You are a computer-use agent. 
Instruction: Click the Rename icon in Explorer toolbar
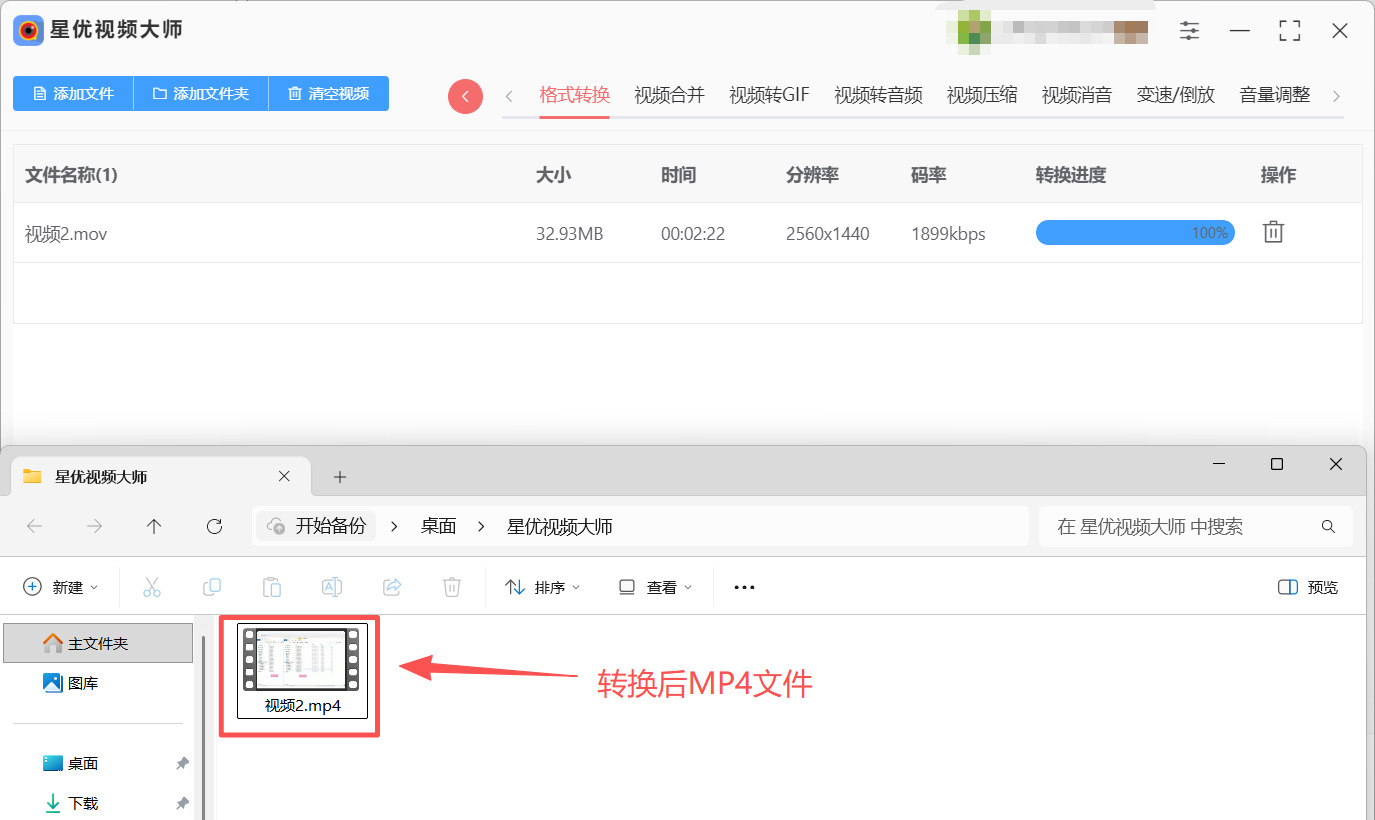click(332, 587)
